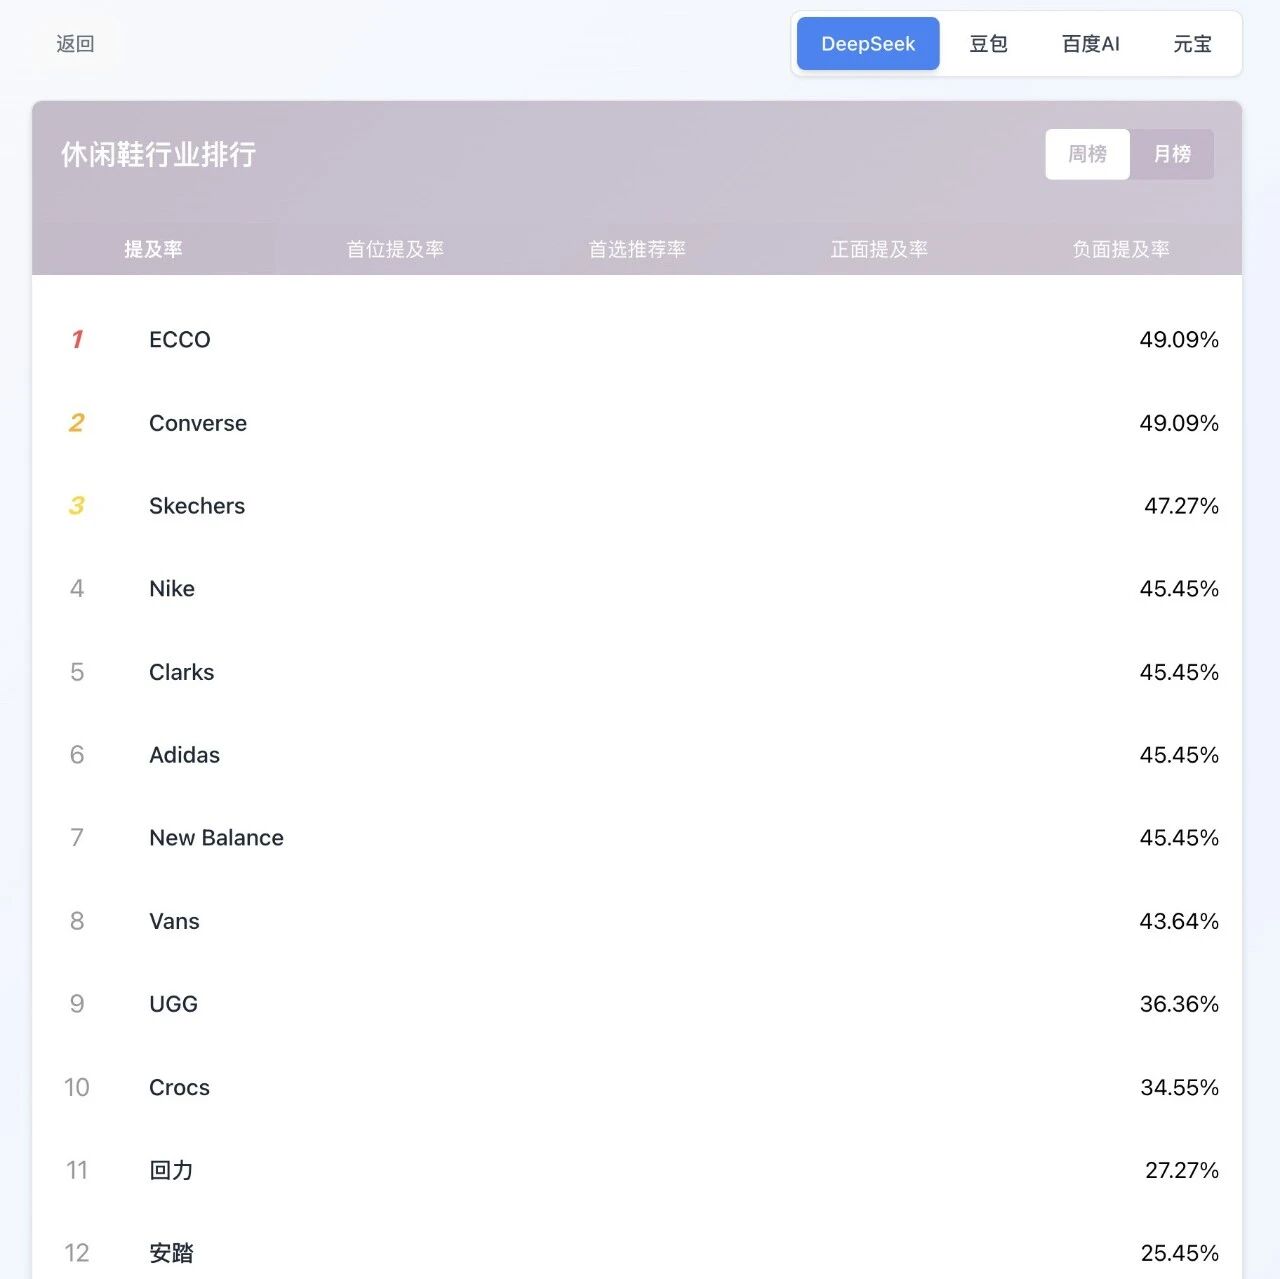Click the ECCO brand name
The image size is (1280, 1279).
[x=180, y=340]
